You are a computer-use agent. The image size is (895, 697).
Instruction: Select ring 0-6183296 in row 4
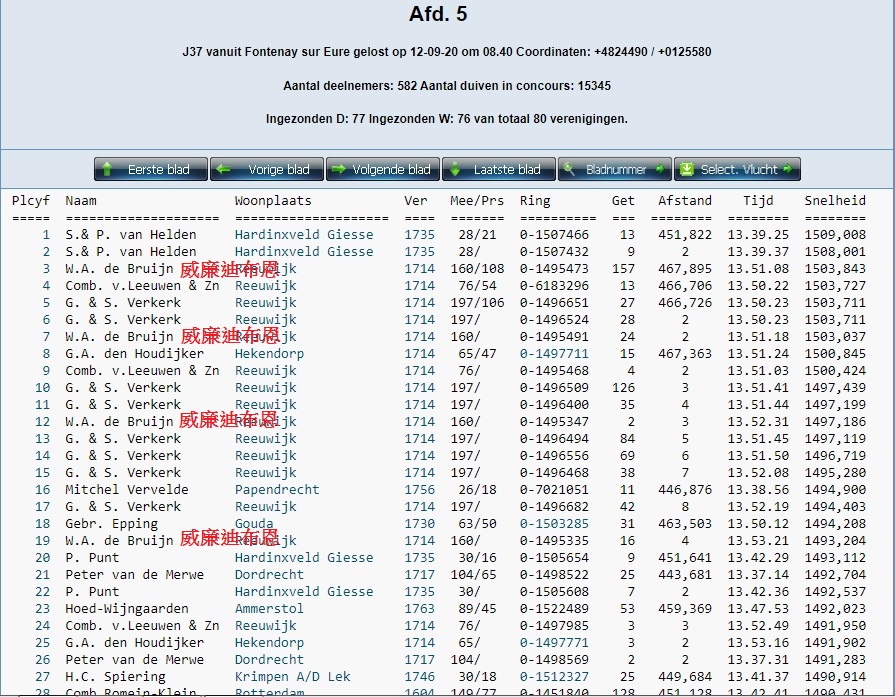coord(554,286)
